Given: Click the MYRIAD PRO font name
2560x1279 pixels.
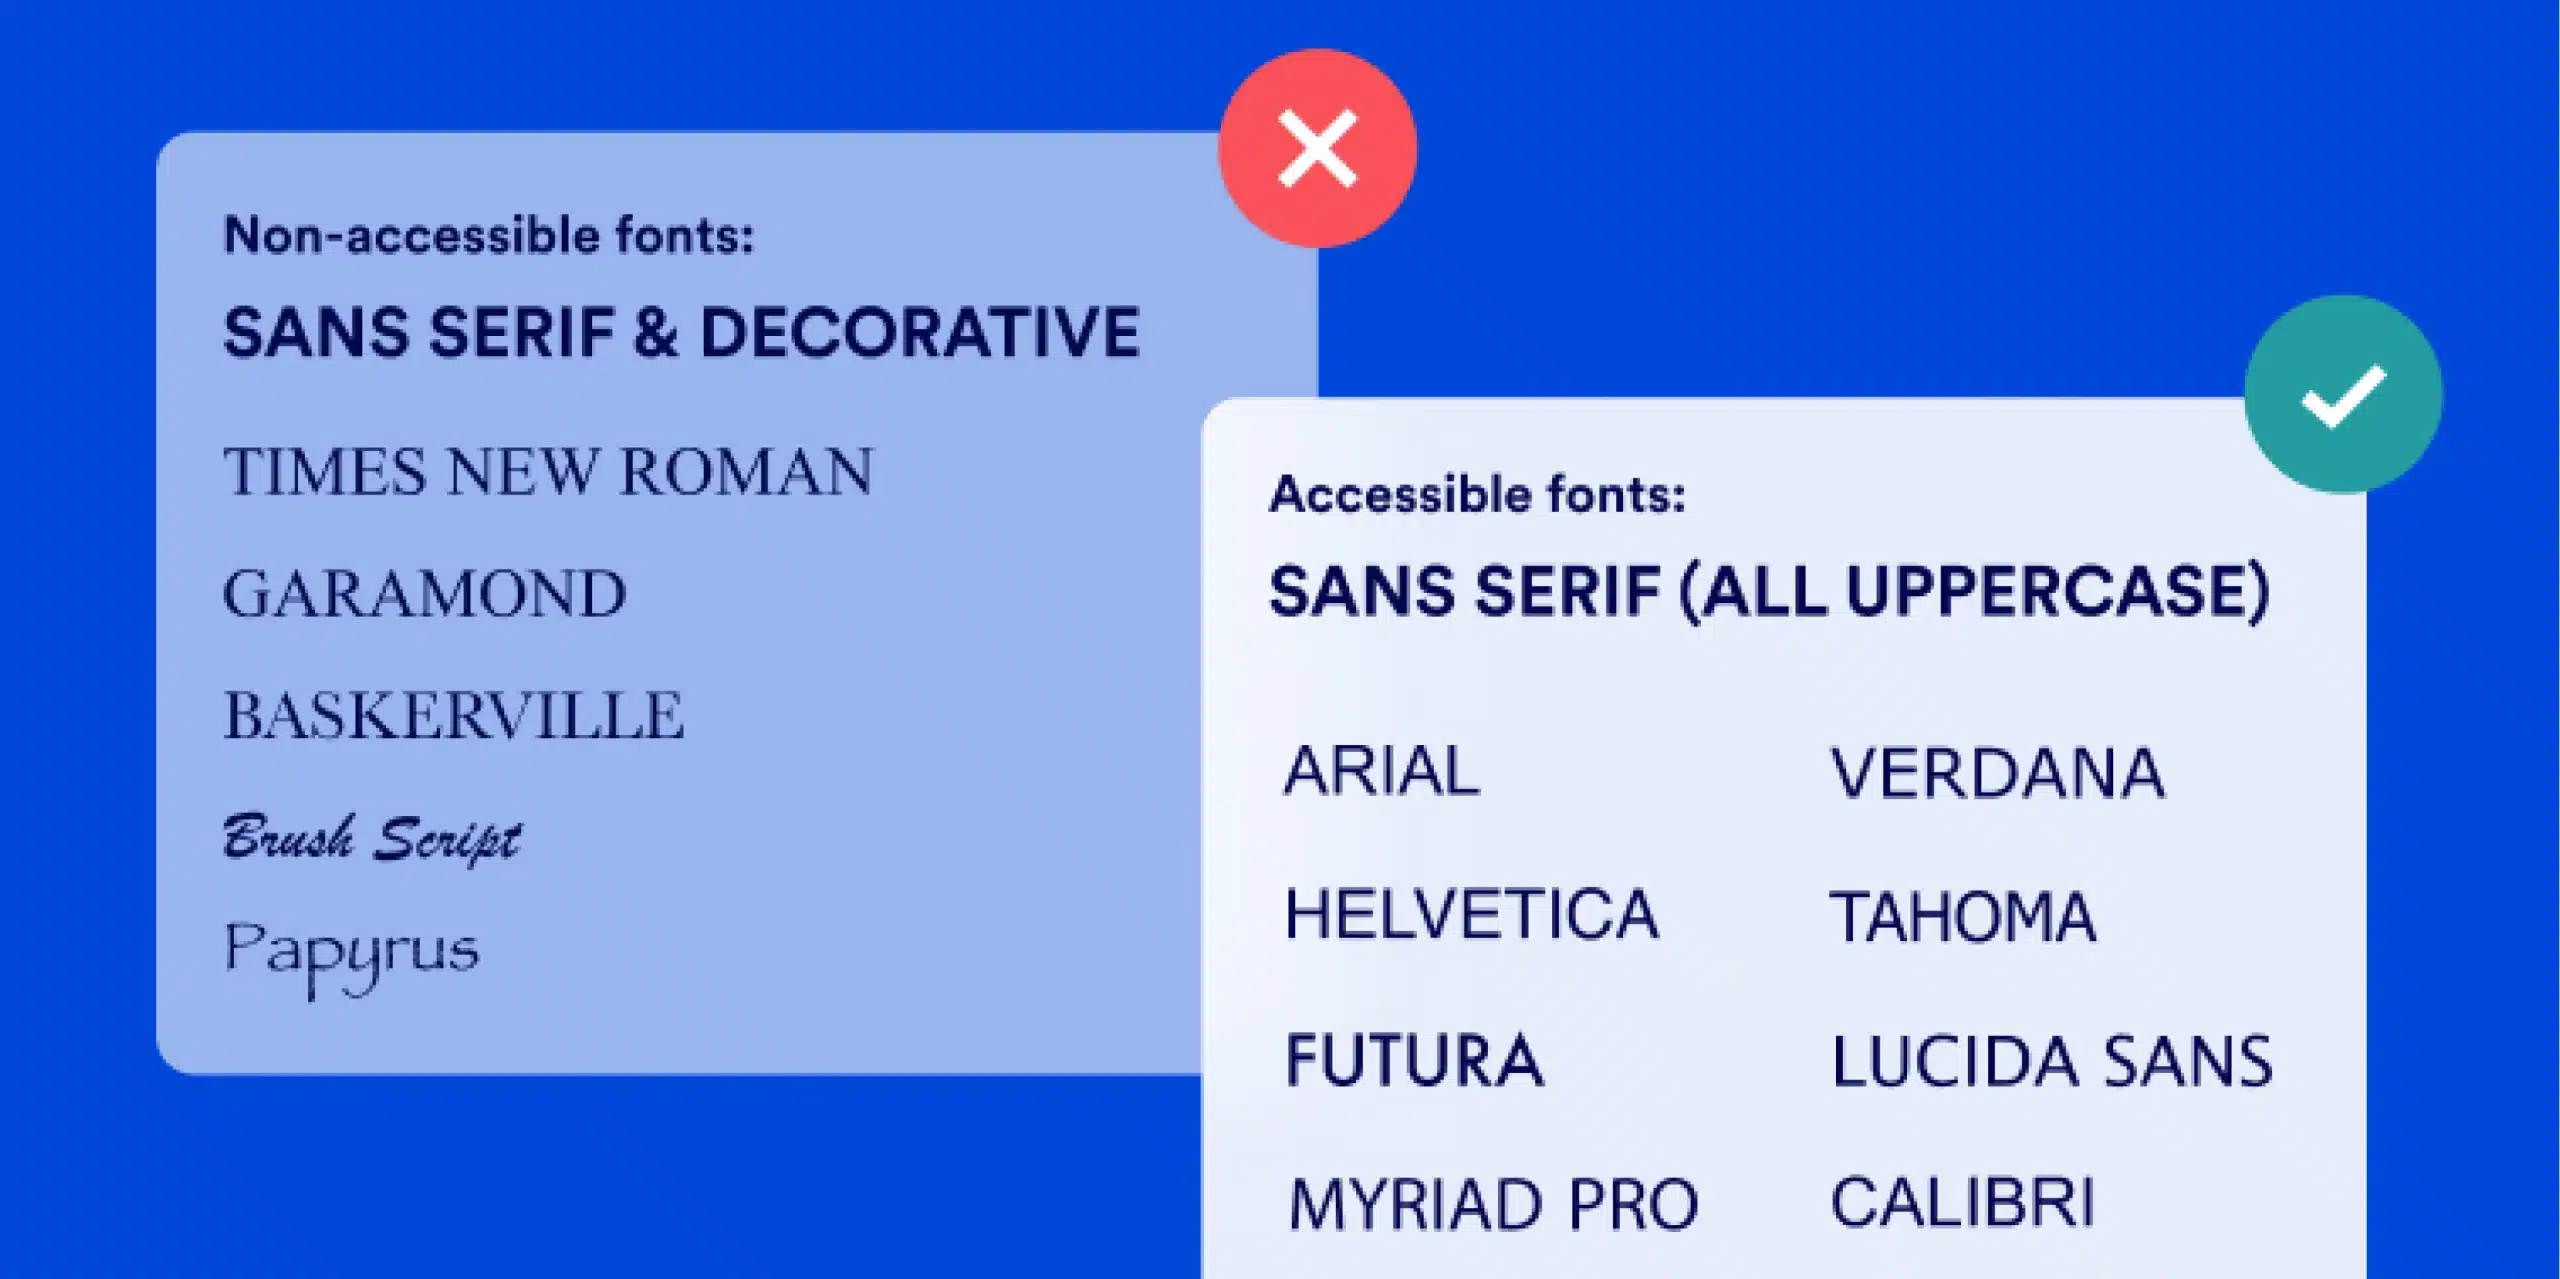Looking at the screenshot, I should [x=1494, y=1203].
